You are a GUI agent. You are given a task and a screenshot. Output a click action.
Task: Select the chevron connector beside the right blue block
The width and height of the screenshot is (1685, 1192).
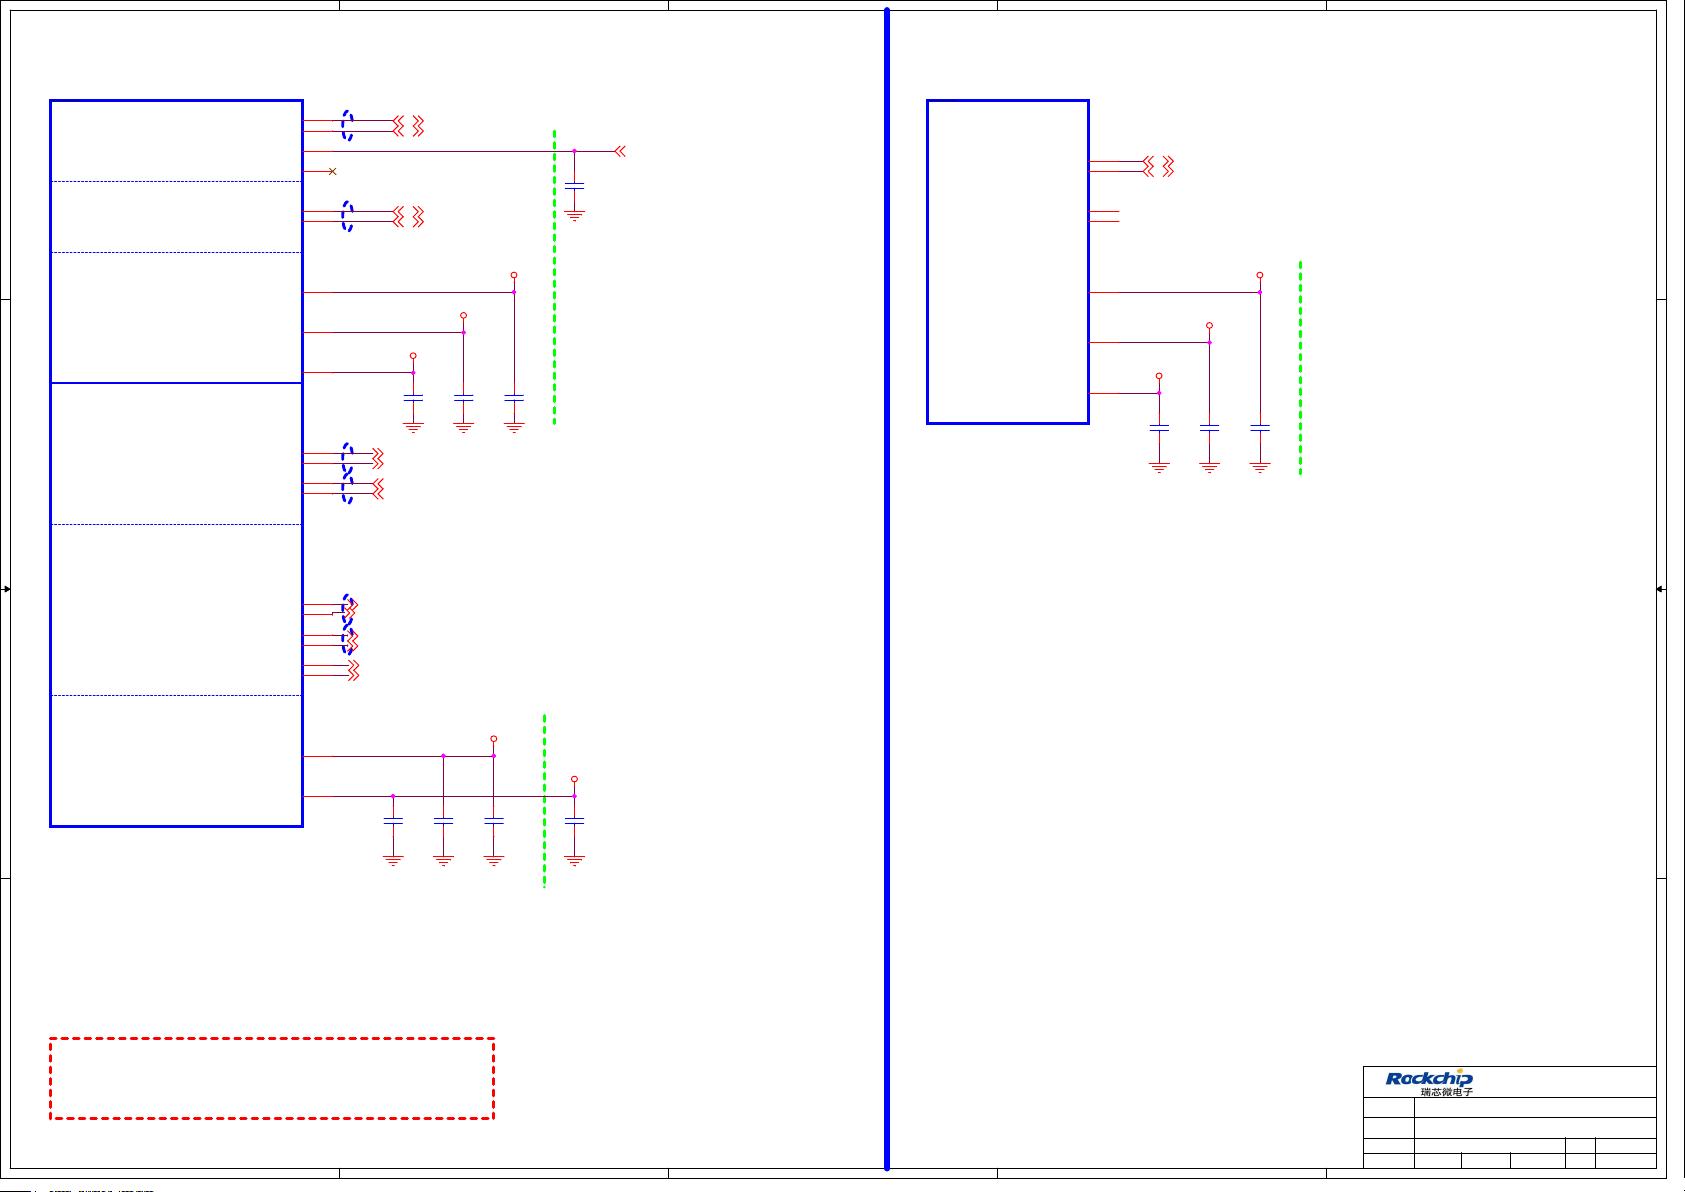pyautogui.click(x=1160, y=168)
